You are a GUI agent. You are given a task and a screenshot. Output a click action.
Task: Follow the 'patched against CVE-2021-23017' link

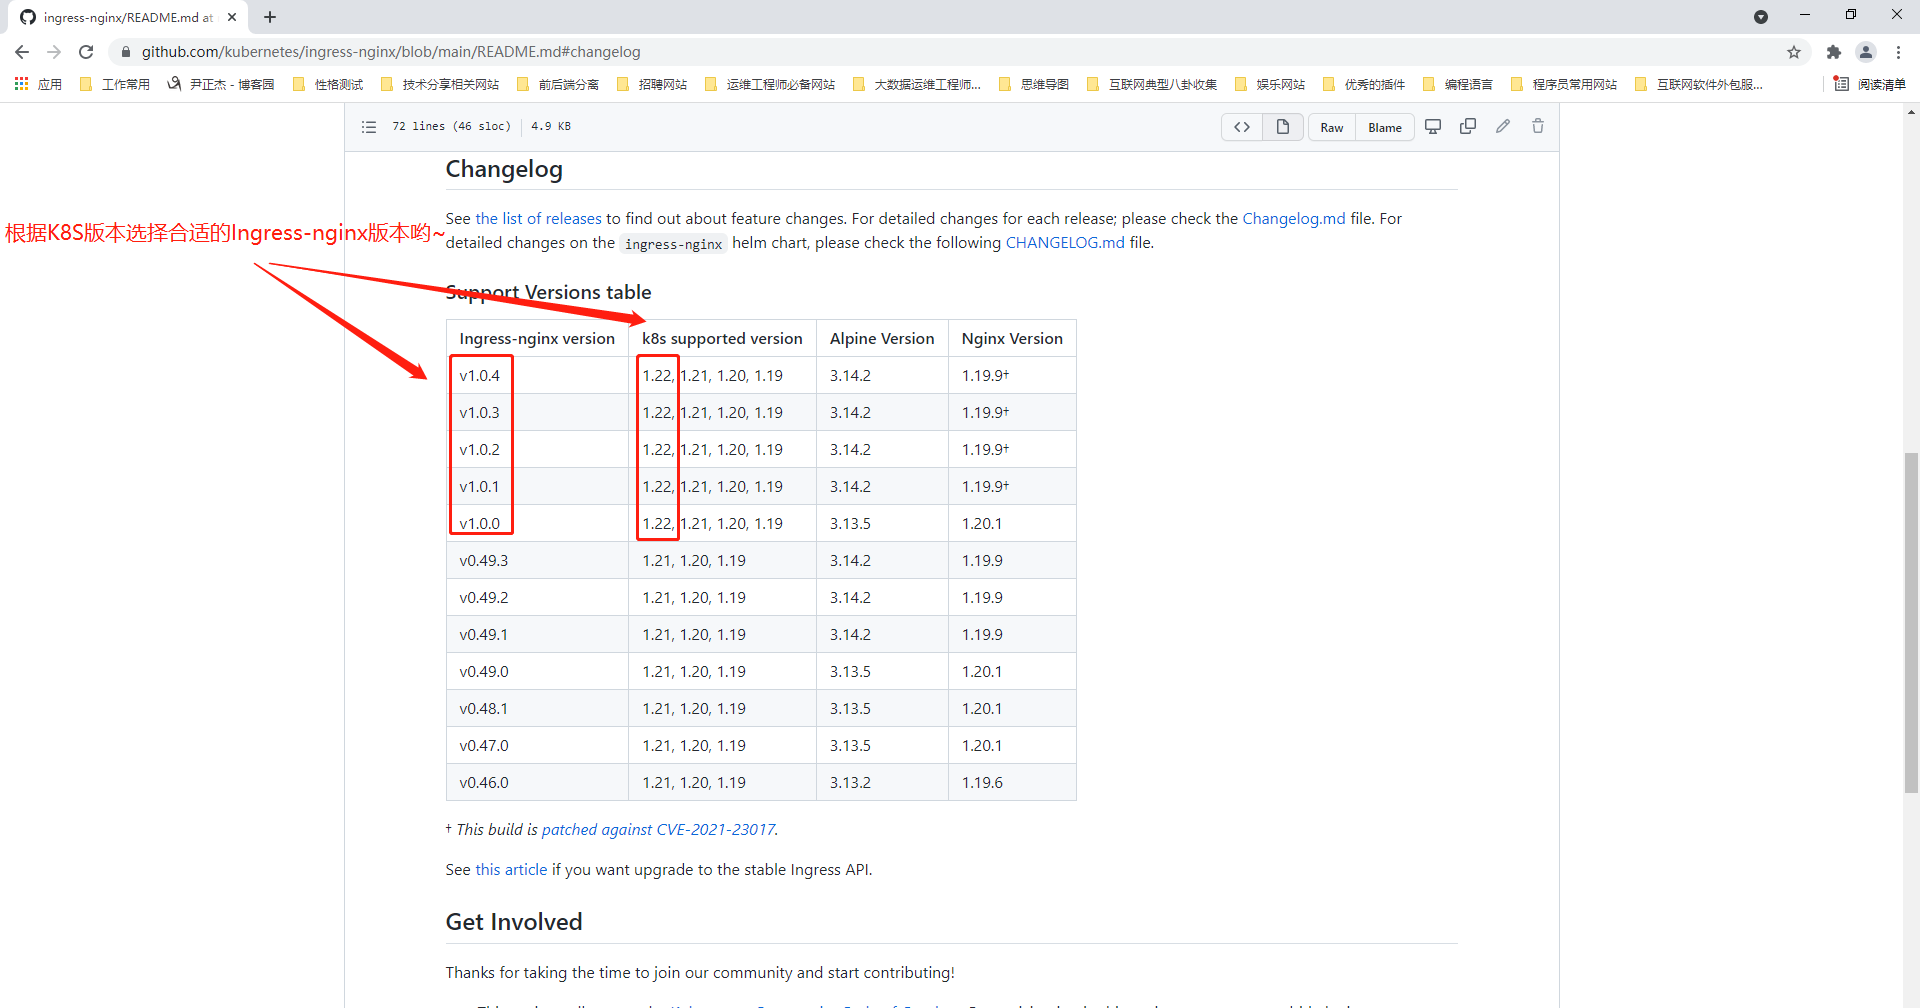pyautogui.click(x=658, y=830)
